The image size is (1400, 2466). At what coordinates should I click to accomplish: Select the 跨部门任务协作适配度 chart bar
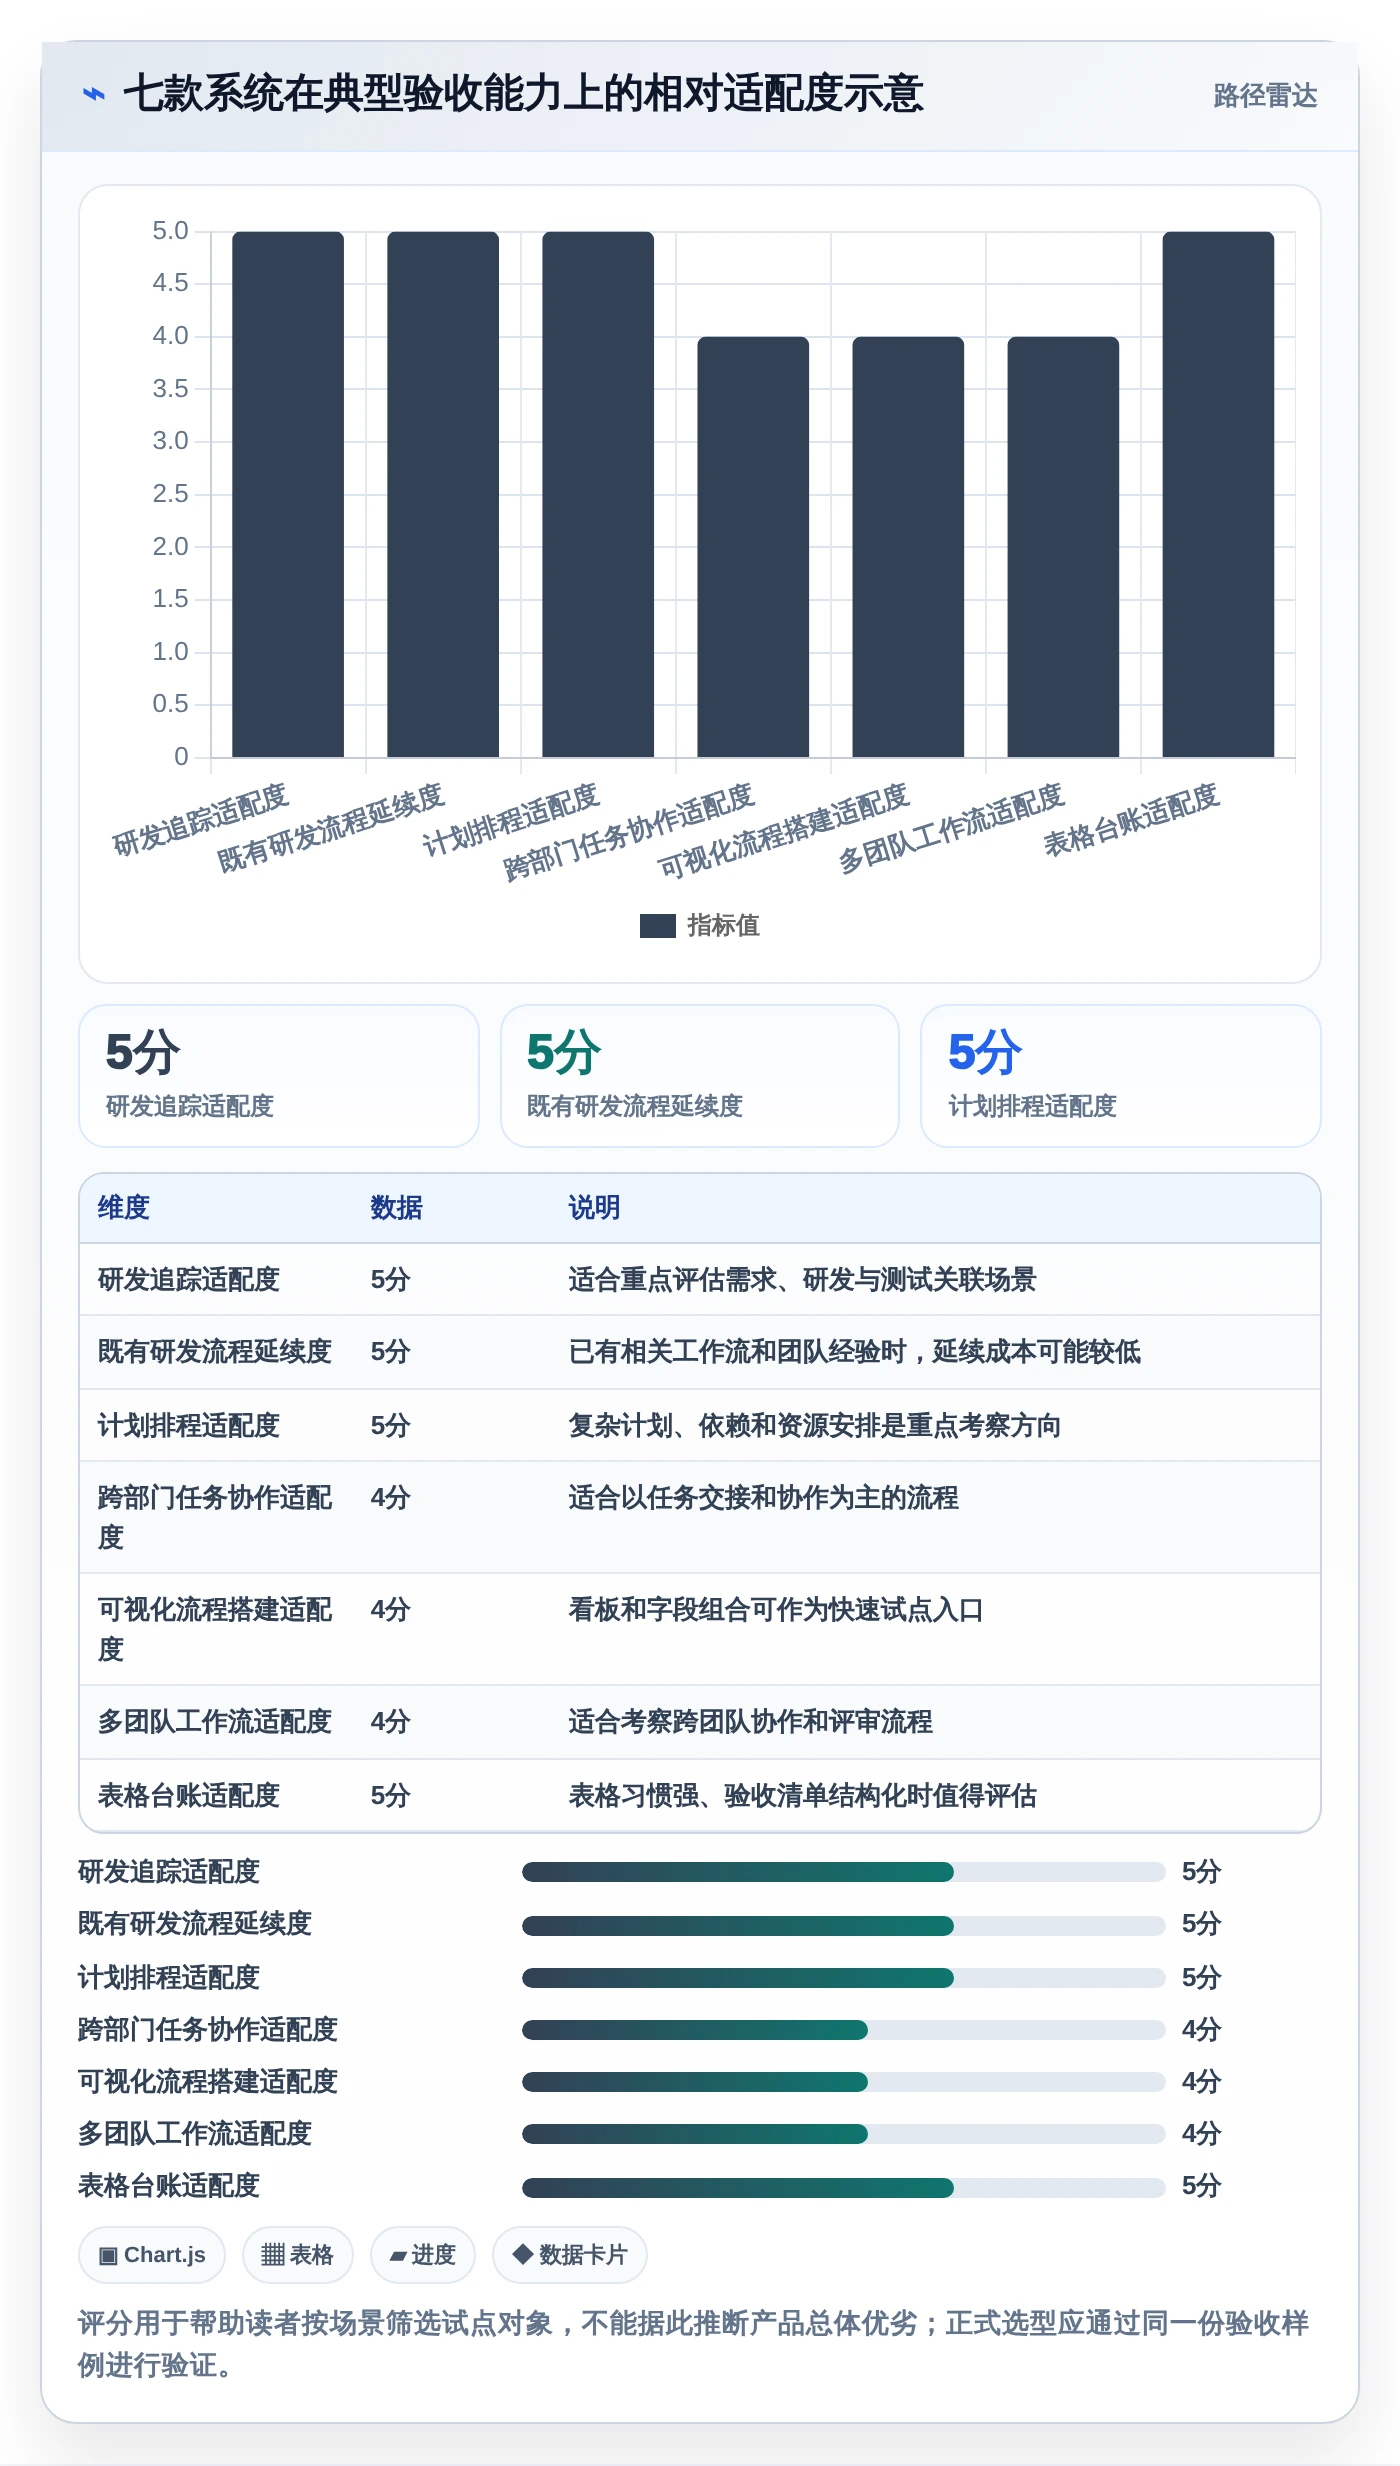[753, 547]
